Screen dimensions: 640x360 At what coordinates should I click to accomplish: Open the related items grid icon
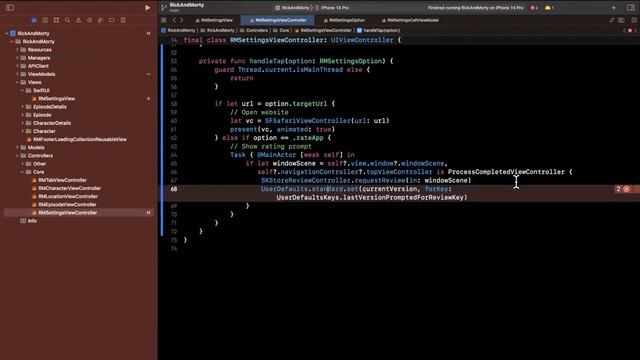click(x=164, y=20)
